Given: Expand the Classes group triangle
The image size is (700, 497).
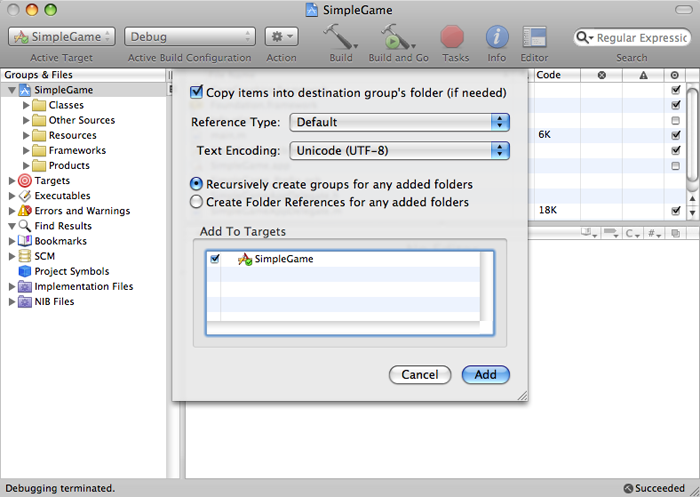Looking at the screenshot, I should [26, 105].
